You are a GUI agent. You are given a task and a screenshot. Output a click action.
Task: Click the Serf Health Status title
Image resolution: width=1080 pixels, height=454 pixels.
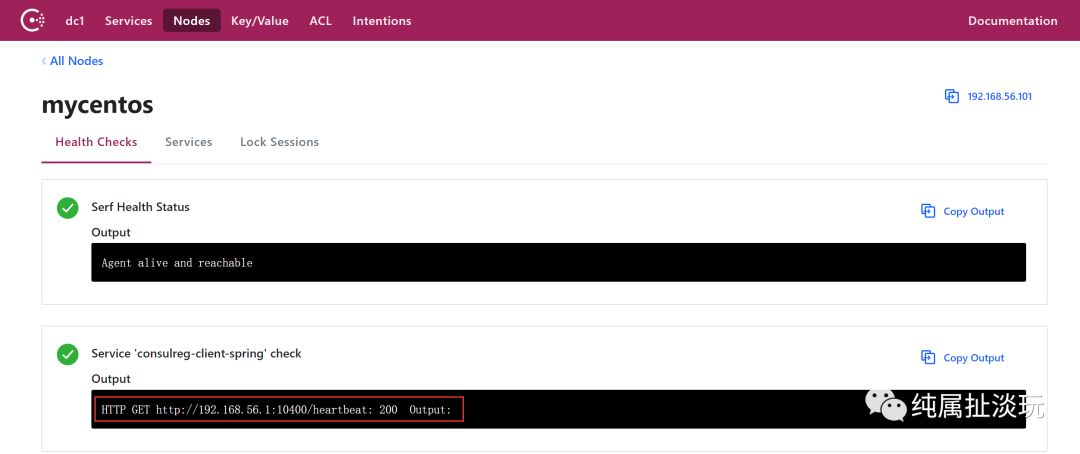click(141, 207)
